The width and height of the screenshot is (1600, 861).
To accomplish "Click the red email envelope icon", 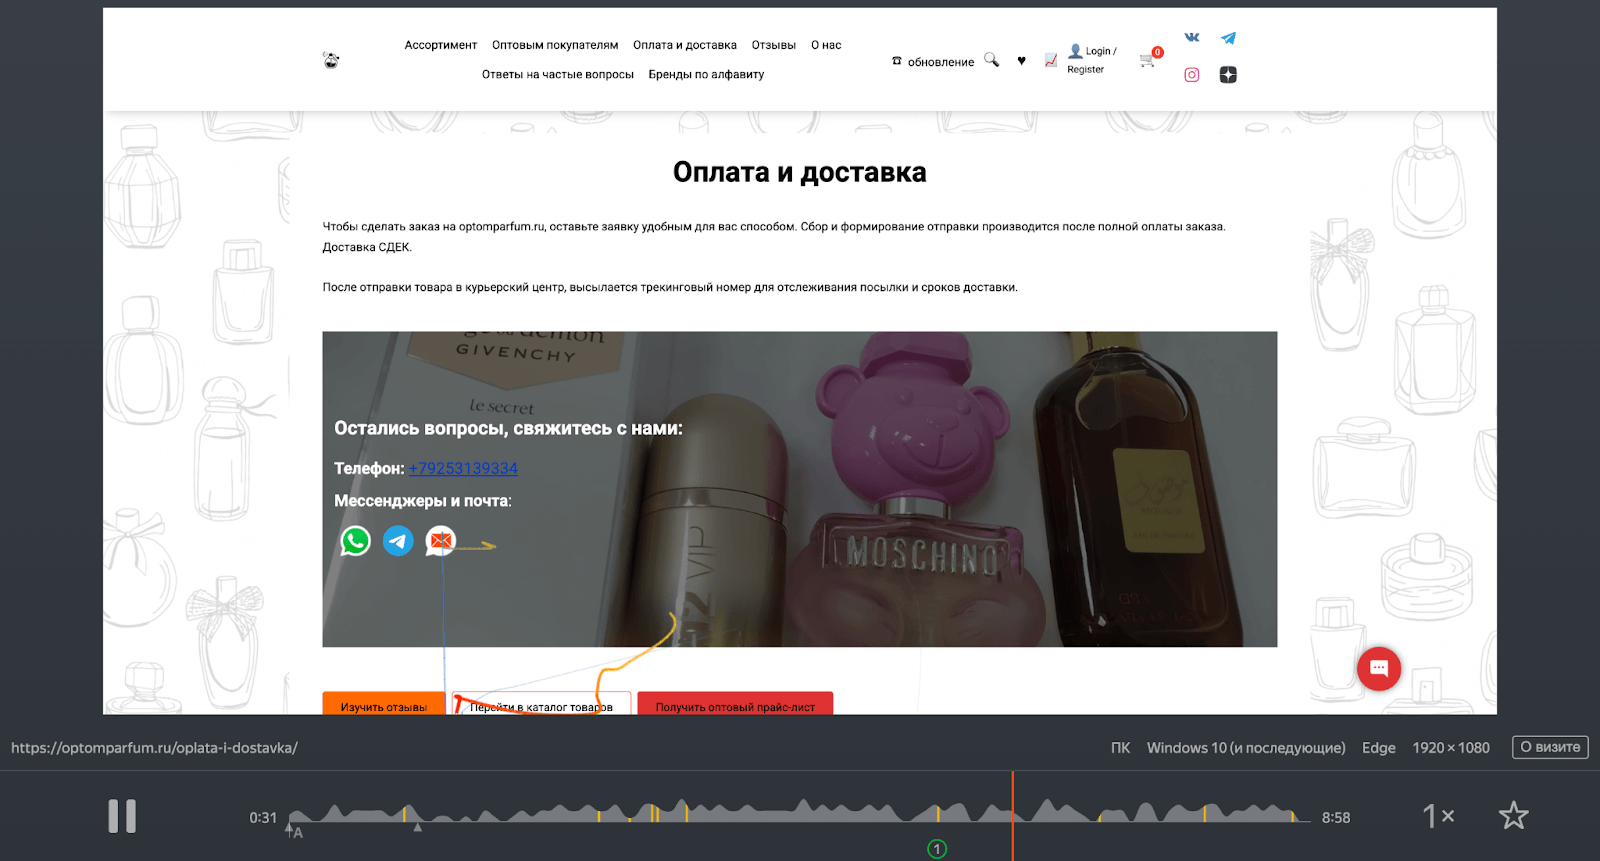I will pyautogui.click(x=441, y=541).
